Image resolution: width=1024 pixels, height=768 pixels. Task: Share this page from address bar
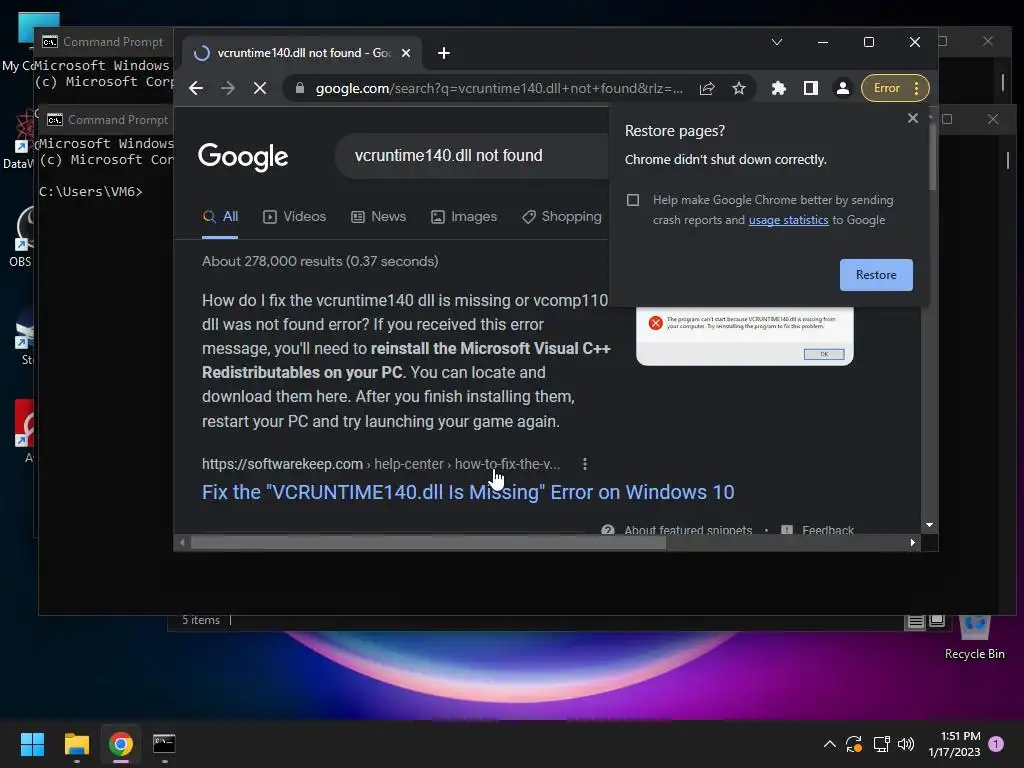coord(707,88)
